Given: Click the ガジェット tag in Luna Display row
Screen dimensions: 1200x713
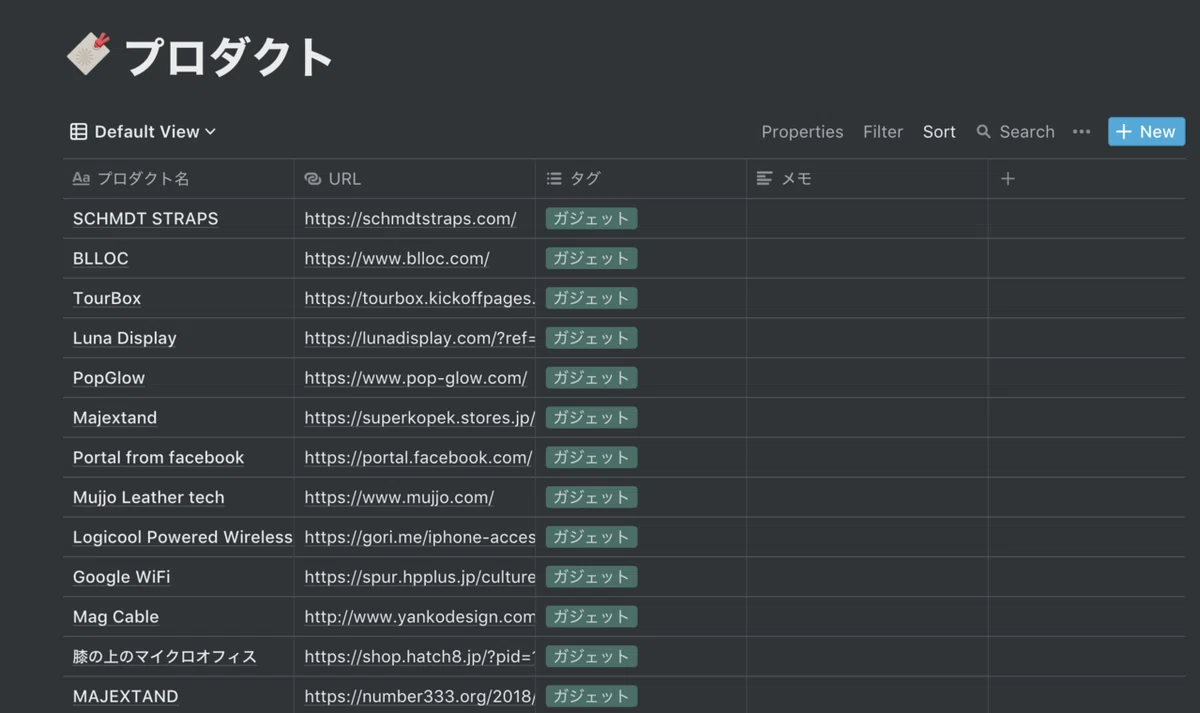Looking at the screenshot, I should coord(591,338).
